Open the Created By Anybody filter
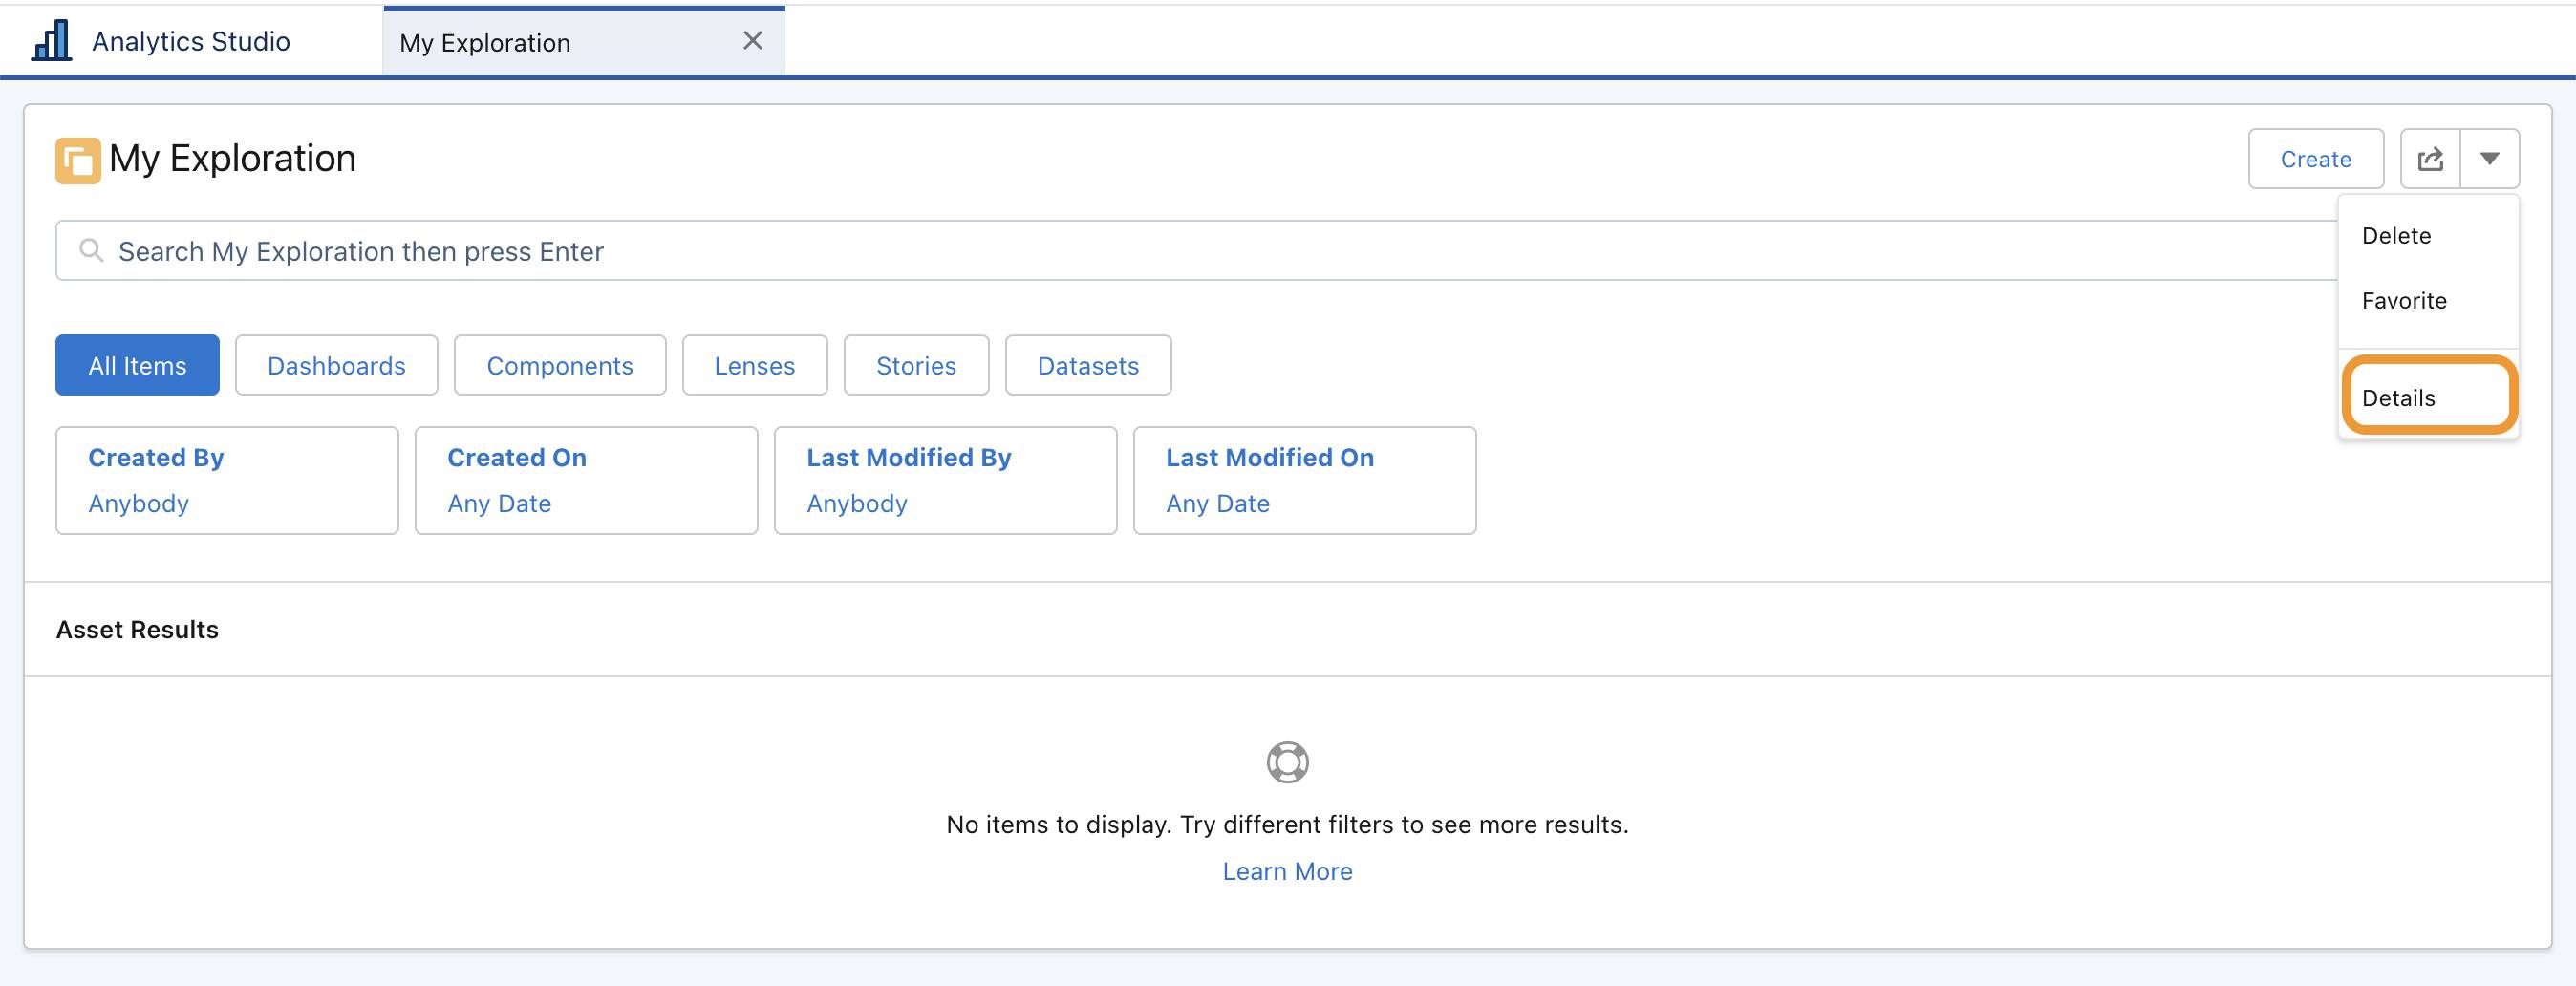Image resolution: width=2576 pixels, height=986 pixels. [226, 480]
